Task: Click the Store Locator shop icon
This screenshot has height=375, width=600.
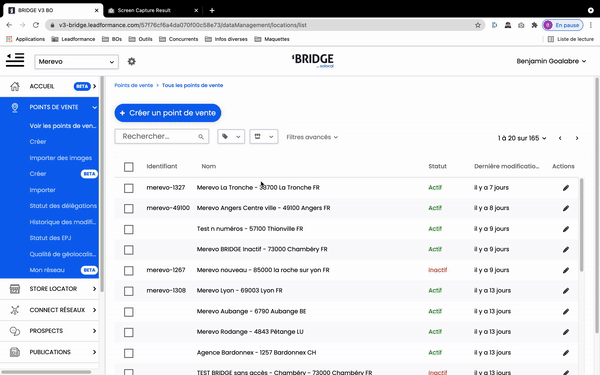Action: [15, 289]
